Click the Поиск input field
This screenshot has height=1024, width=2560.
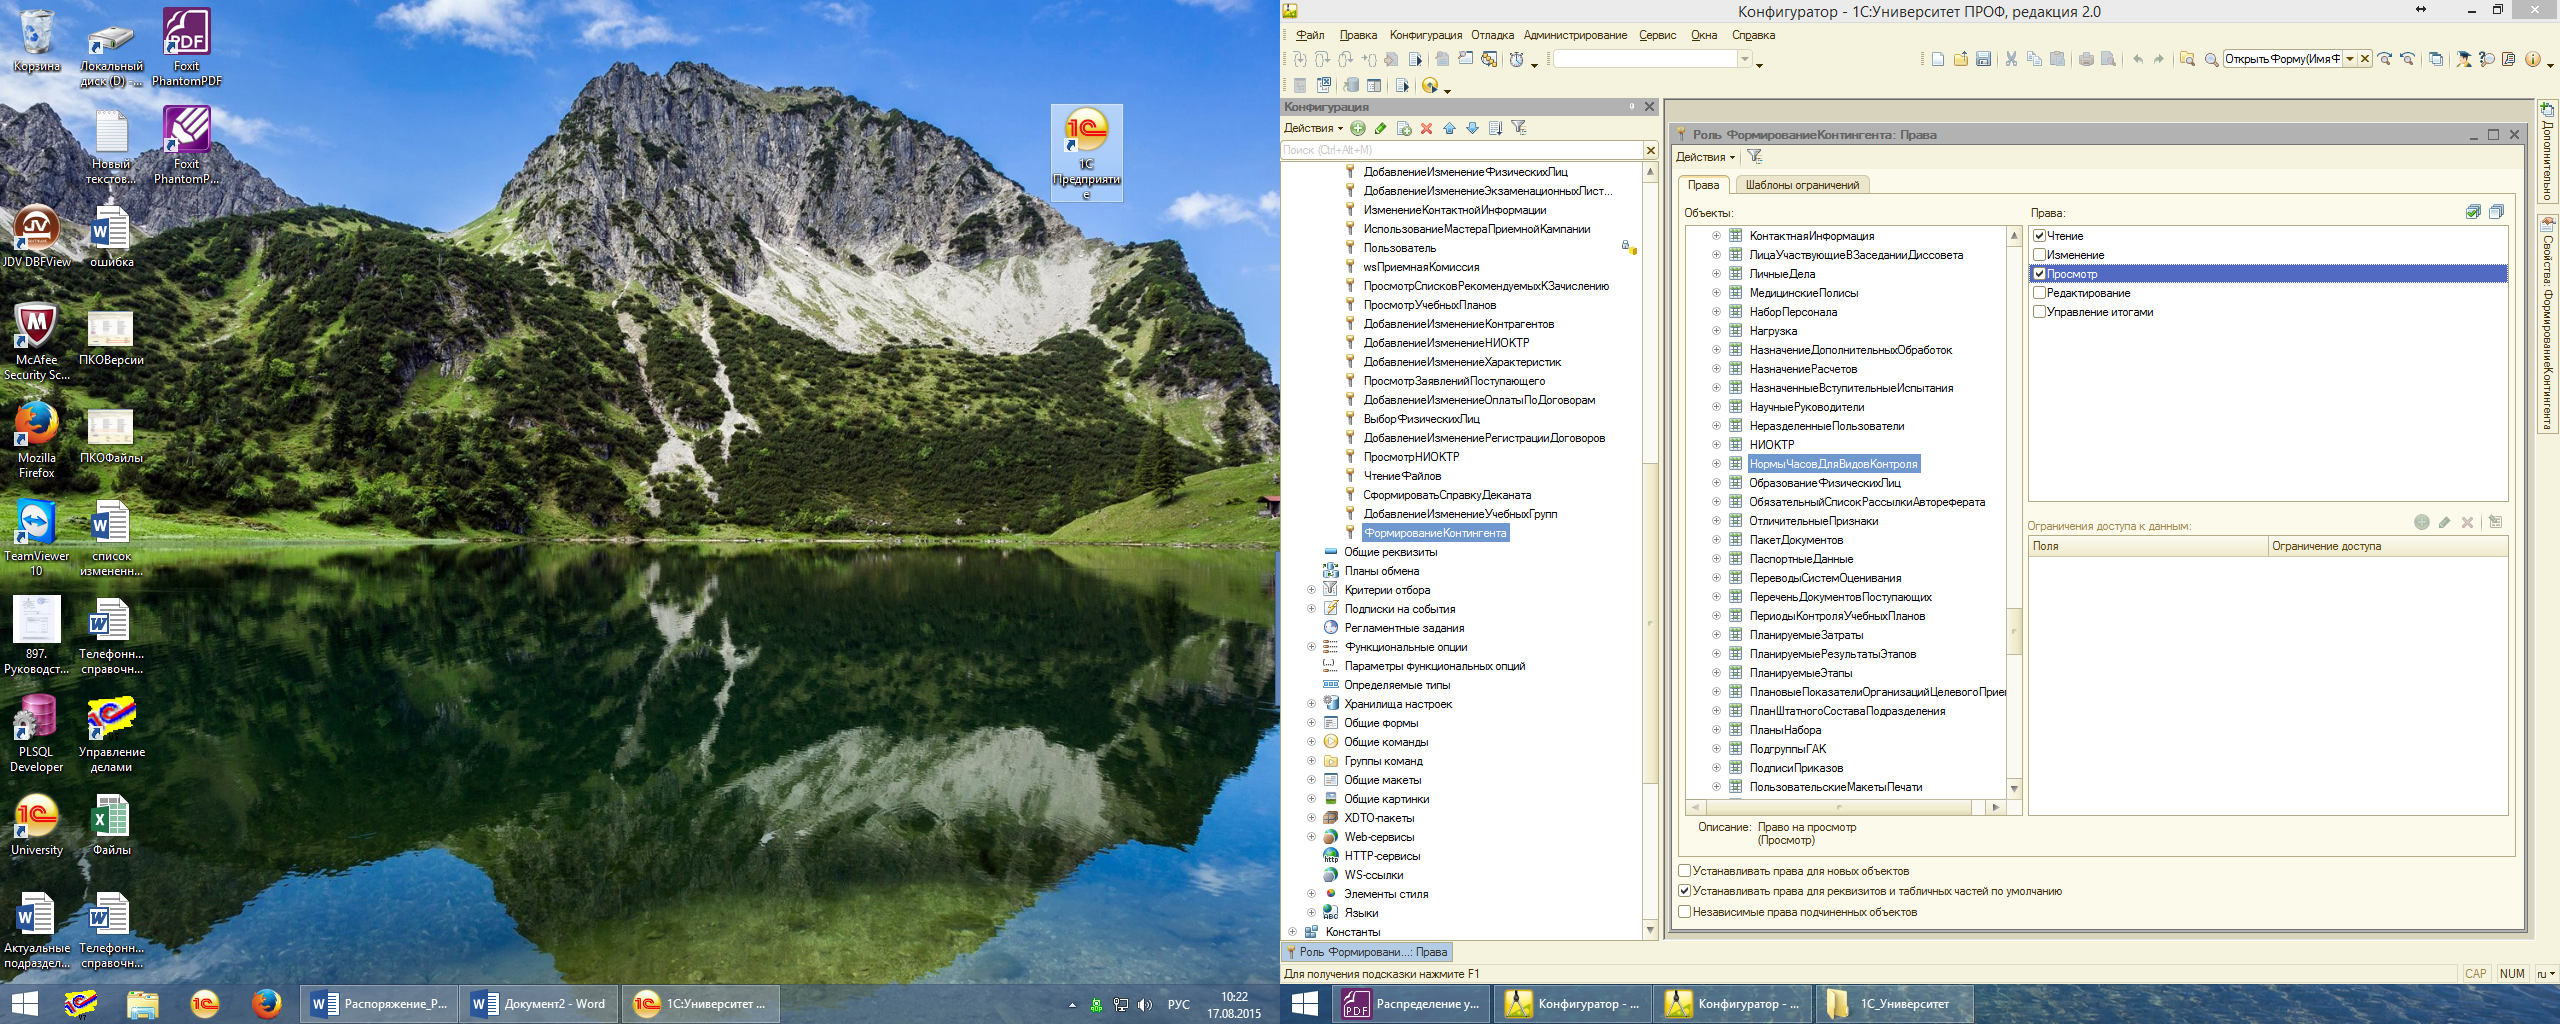pos(1461,150)
